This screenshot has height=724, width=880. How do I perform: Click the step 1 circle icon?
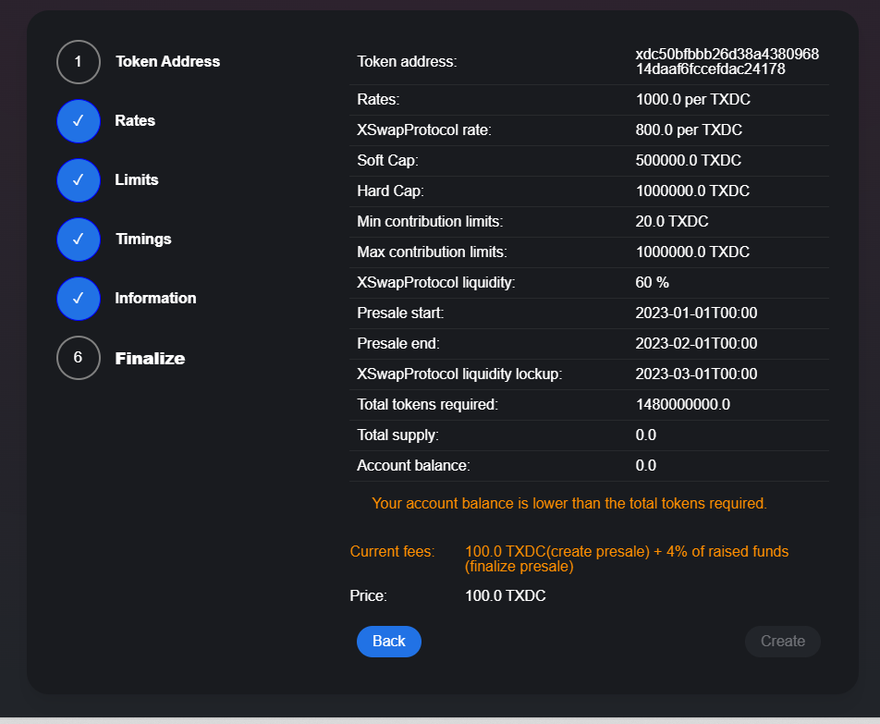click(x=78, y=62)
